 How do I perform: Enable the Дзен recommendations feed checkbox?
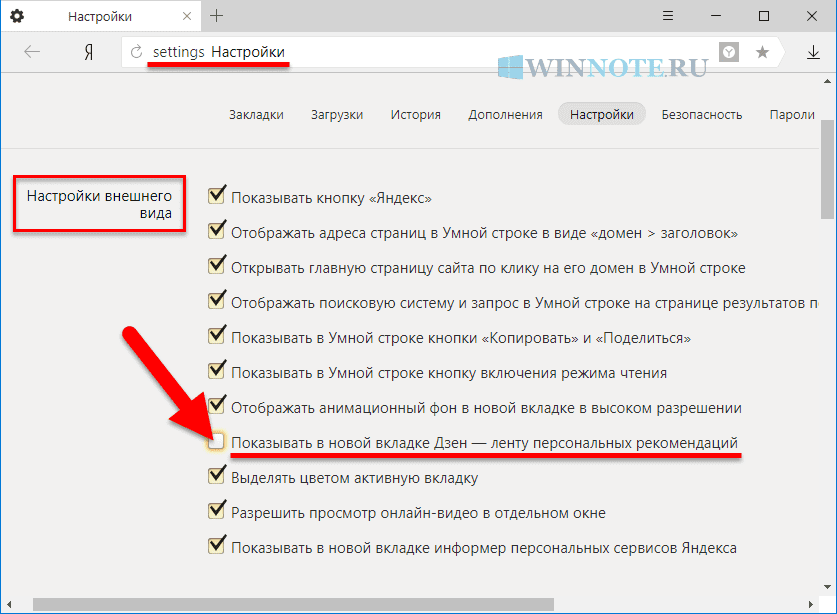click(216, 442)
